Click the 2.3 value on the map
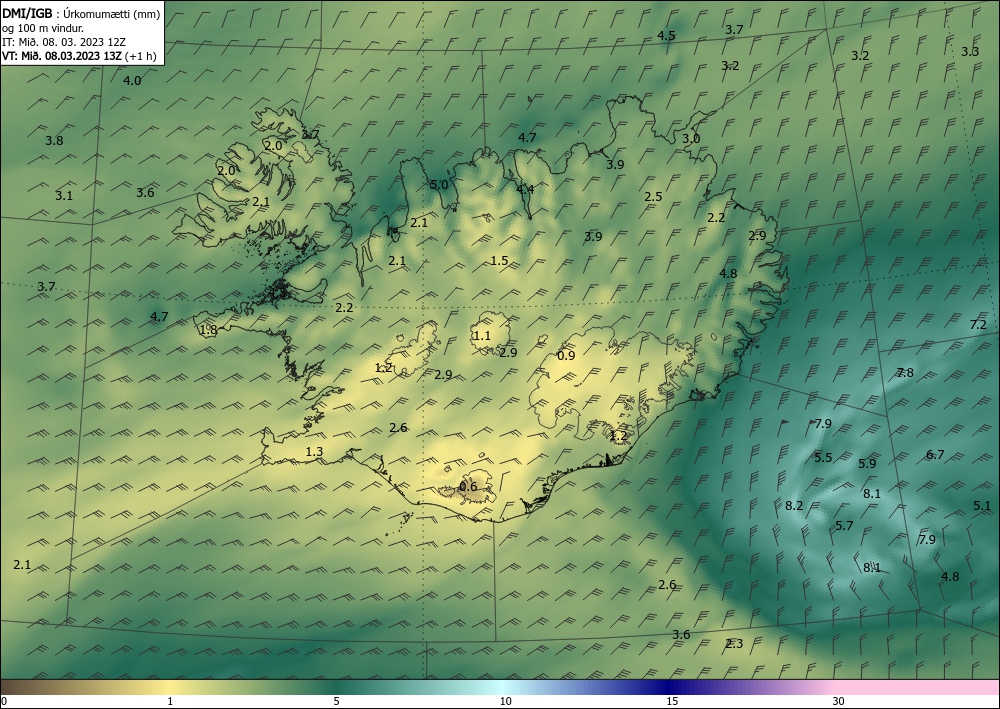1000x709 pixels. (734, 643)
